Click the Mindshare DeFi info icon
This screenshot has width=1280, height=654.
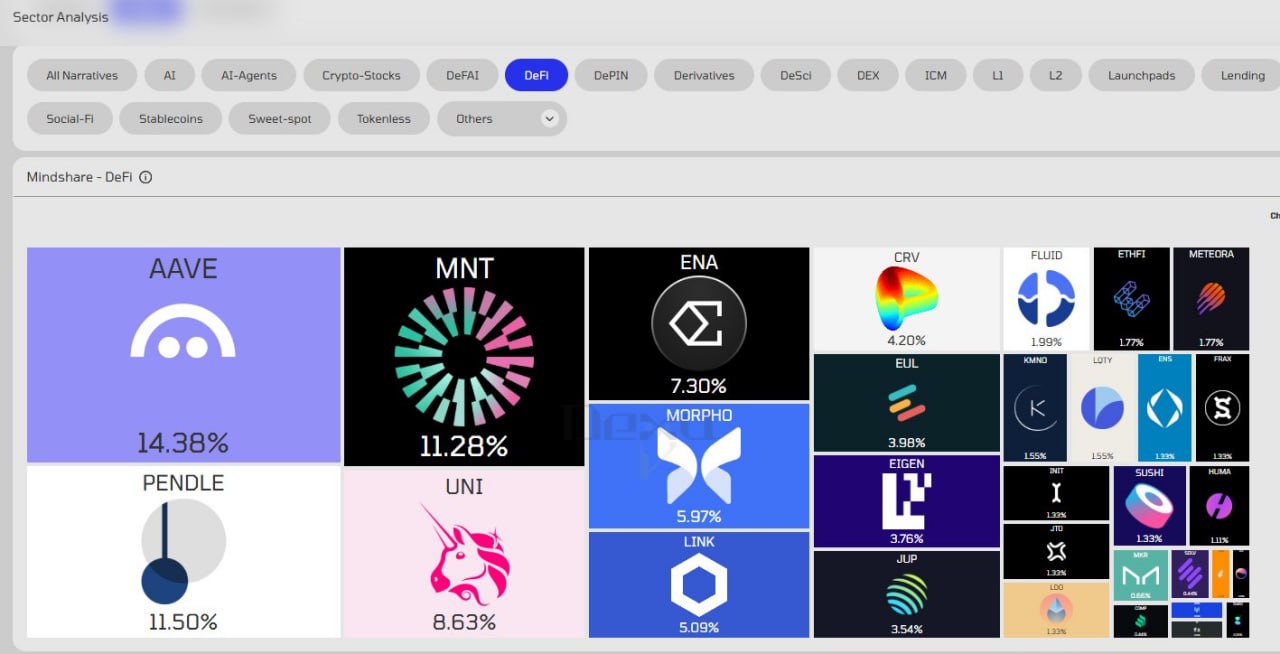point(145,177)
